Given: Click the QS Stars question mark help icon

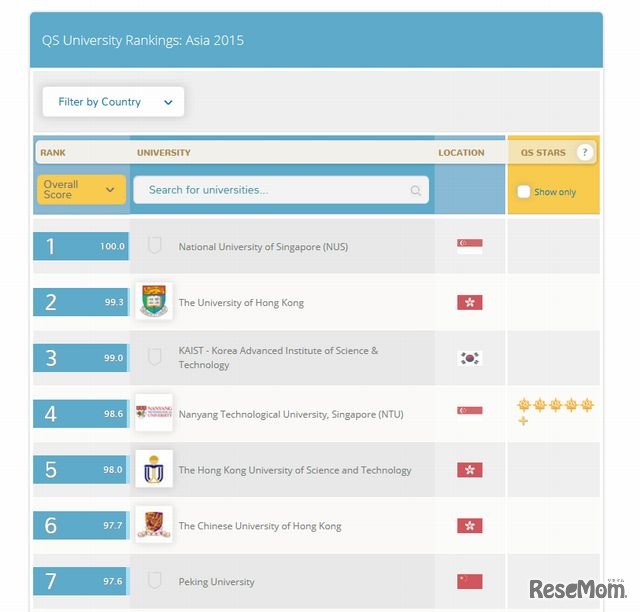Looking at the screenshot, I should pos(585,152).
